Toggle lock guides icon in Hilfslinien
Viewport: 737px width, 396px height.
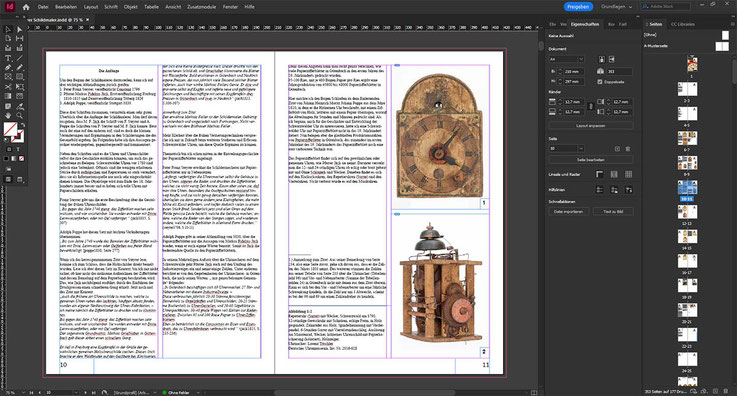(614, 190)
